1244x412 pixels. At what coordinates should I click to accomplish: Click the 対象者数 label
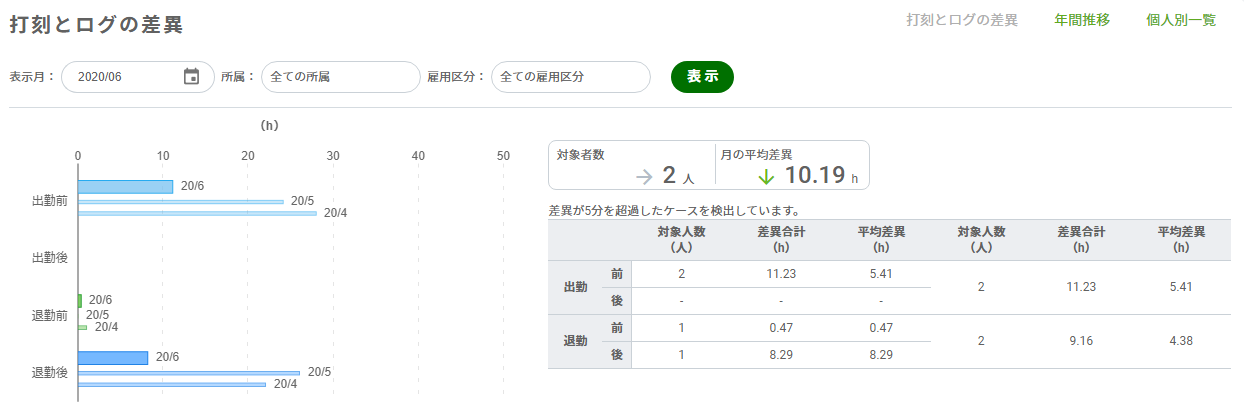(x=580, y=154)
